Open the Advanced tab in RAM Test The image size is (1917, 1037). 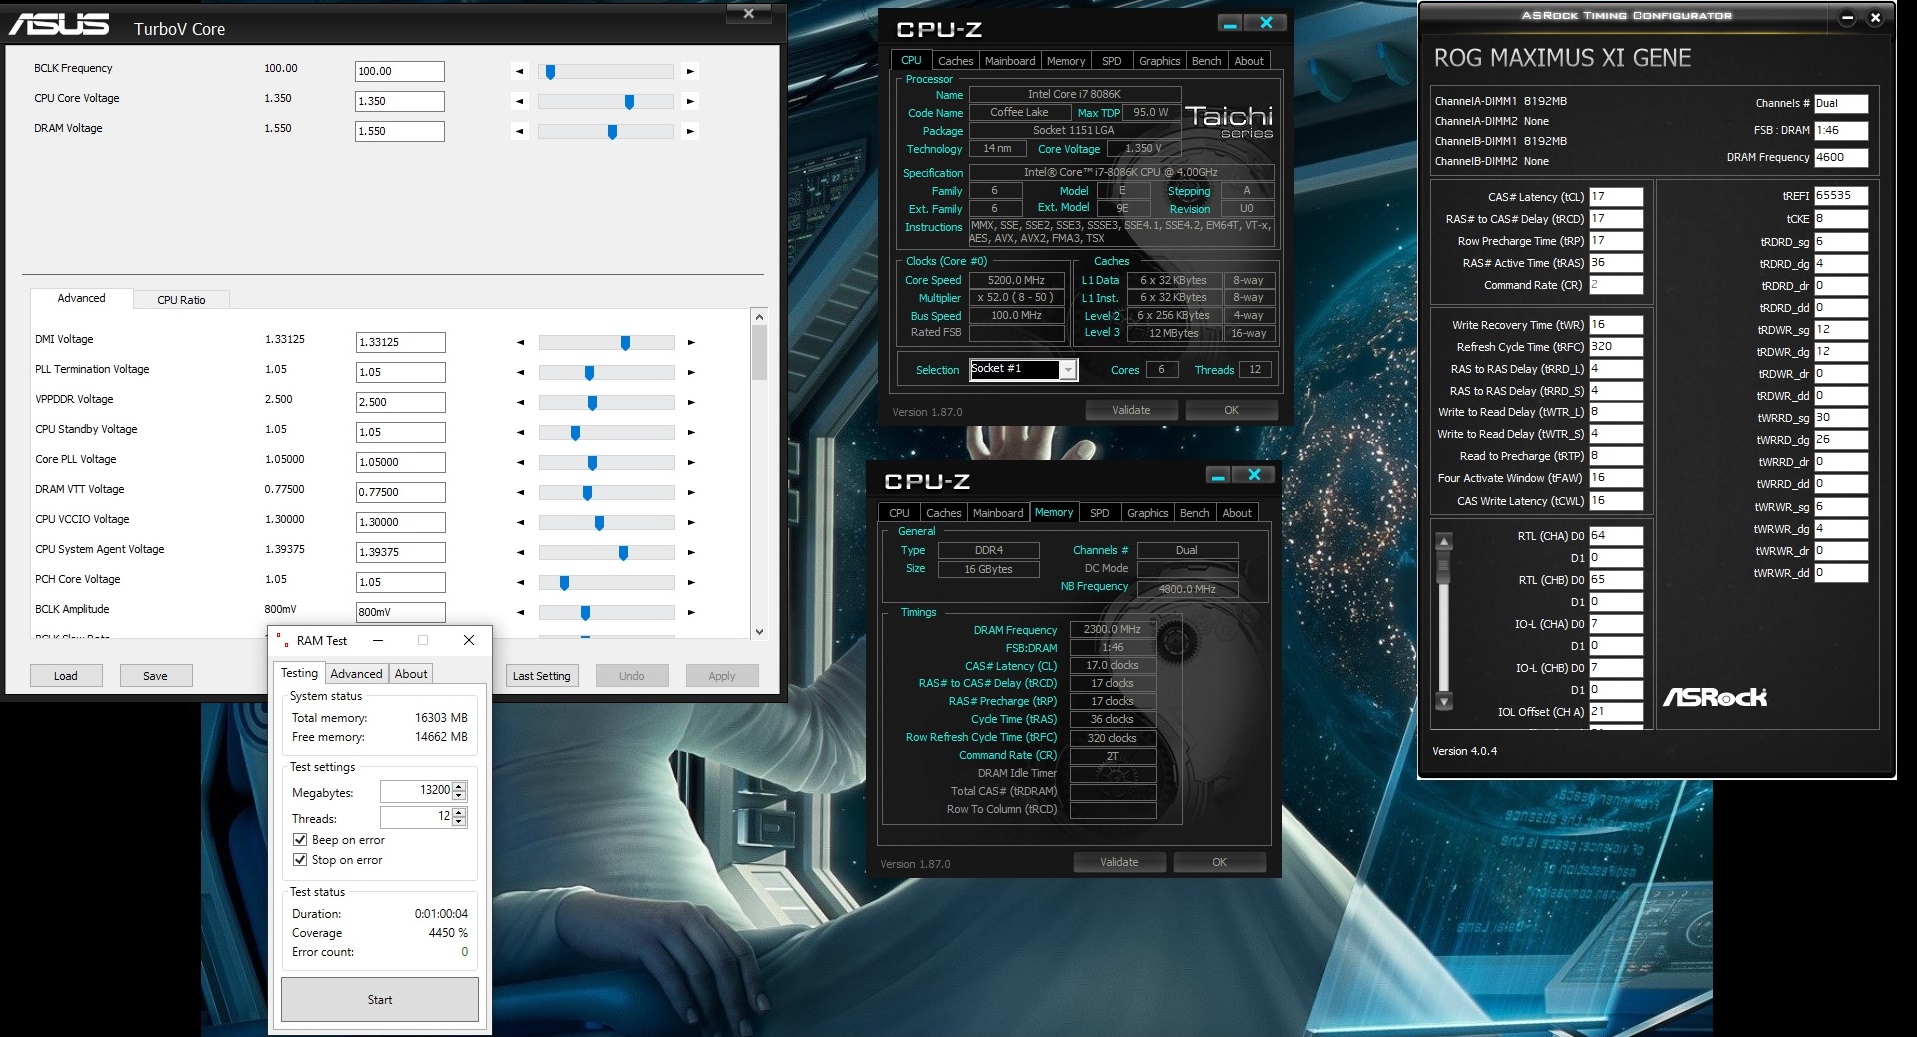tap(356, 674)
